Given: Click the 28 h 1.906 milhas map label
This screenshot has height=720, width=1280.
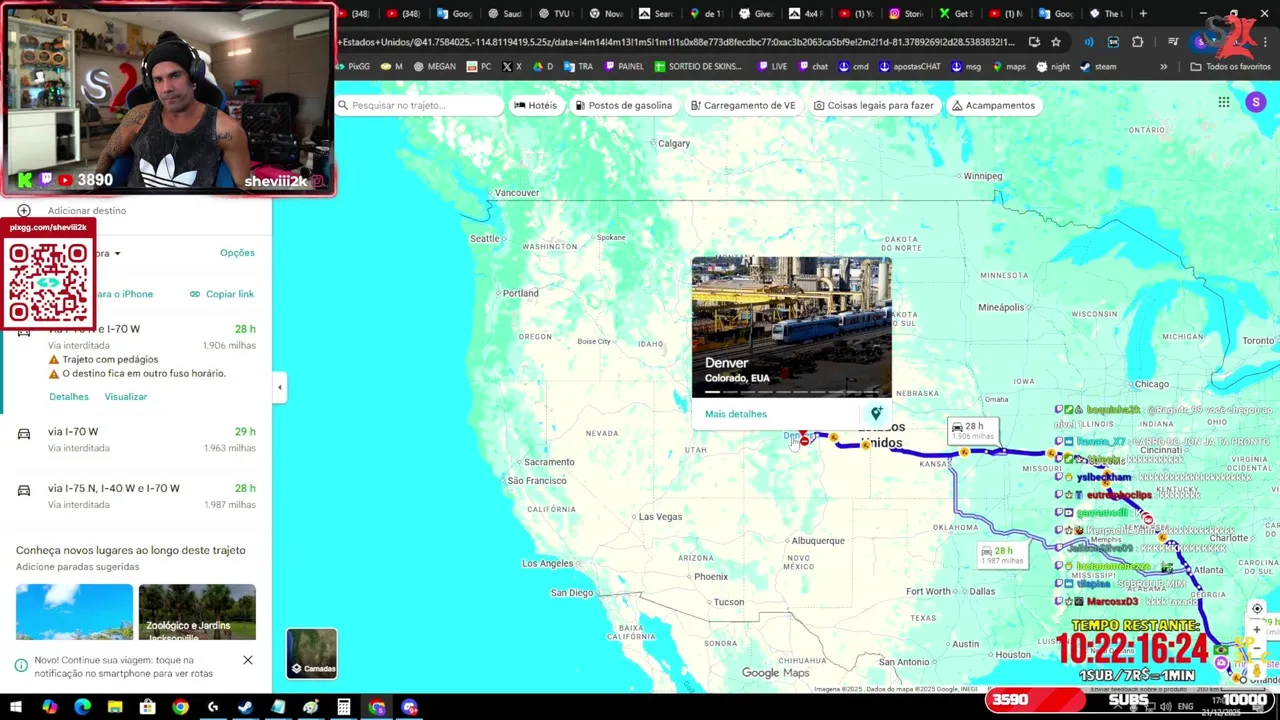Looking at the screenshot, I should [972, 431].
